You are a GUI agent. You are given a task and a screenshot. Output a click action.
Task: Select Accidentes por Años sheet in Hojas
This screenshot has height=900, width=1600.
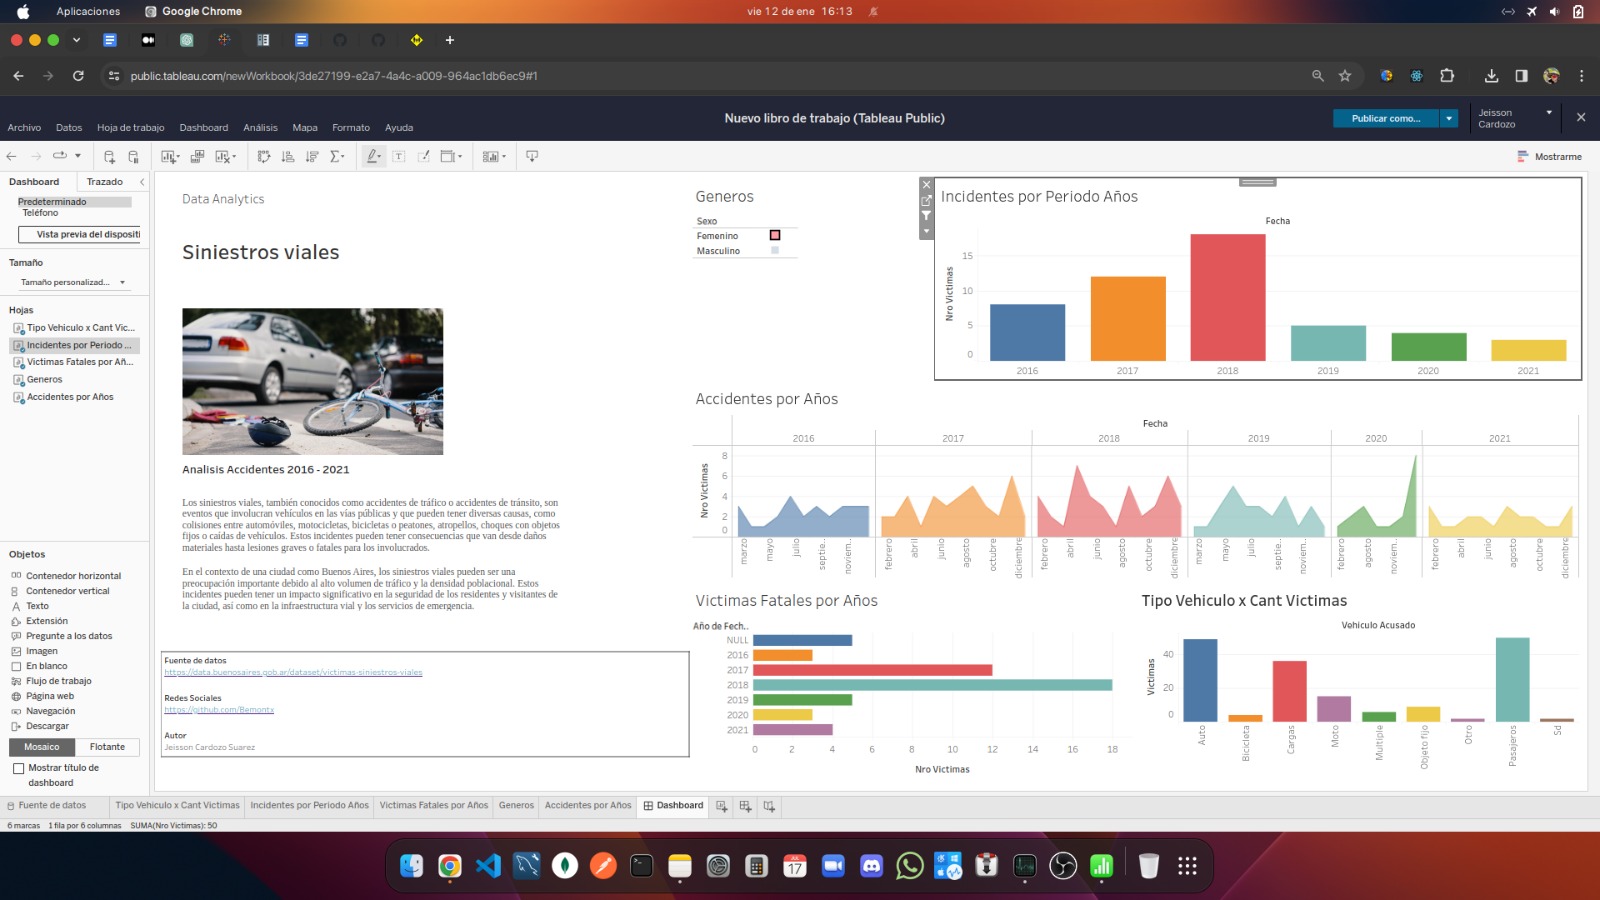click(x=70, y=397)
